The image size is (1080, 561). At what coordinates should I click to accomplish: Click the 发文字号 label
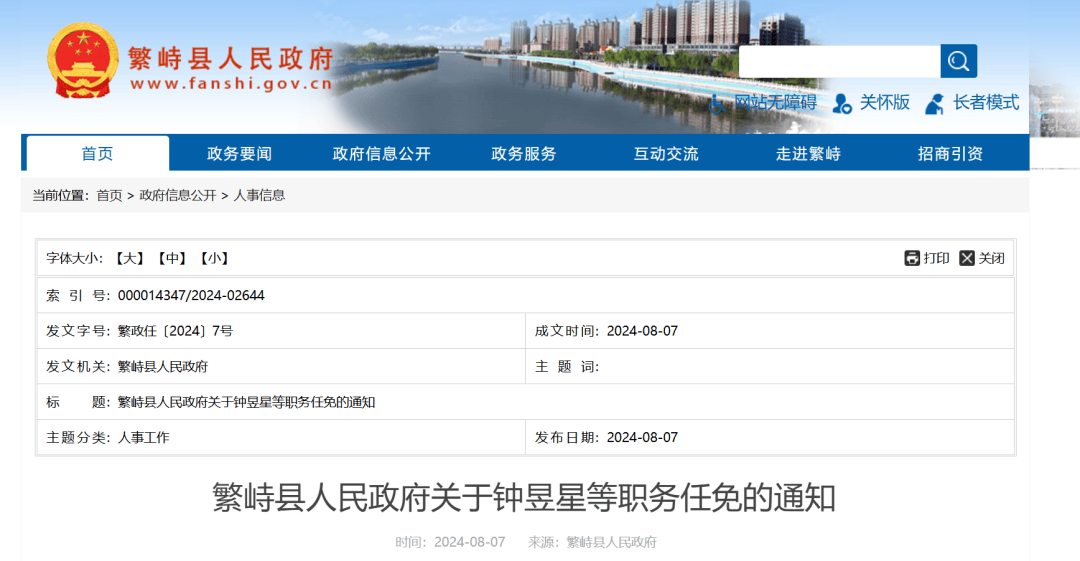point(78,332)
